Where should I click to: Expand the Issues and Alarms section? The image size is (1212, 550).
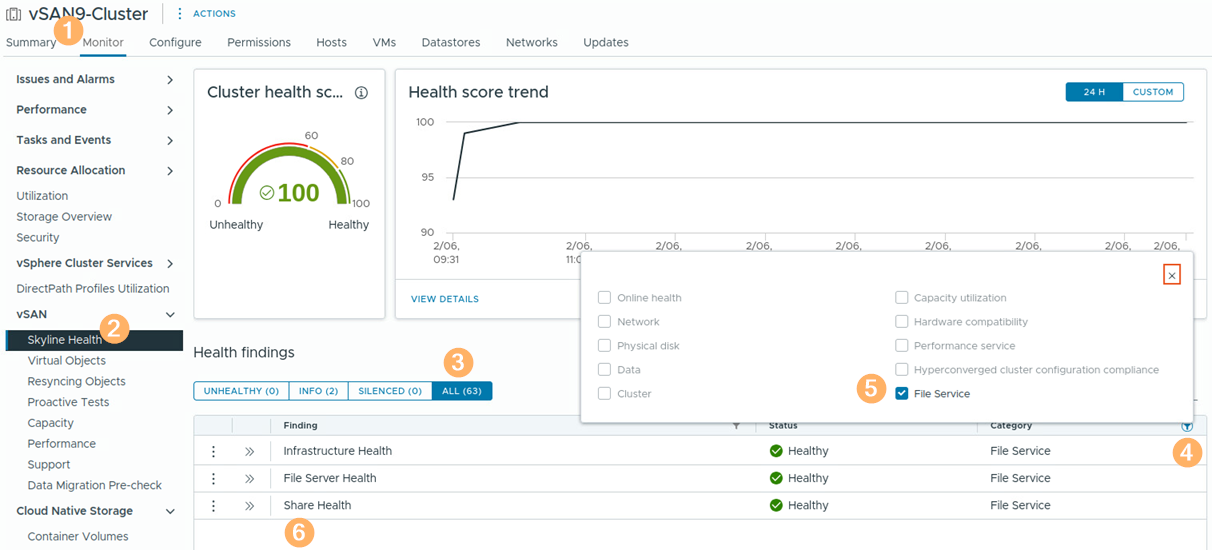[170, 80]
